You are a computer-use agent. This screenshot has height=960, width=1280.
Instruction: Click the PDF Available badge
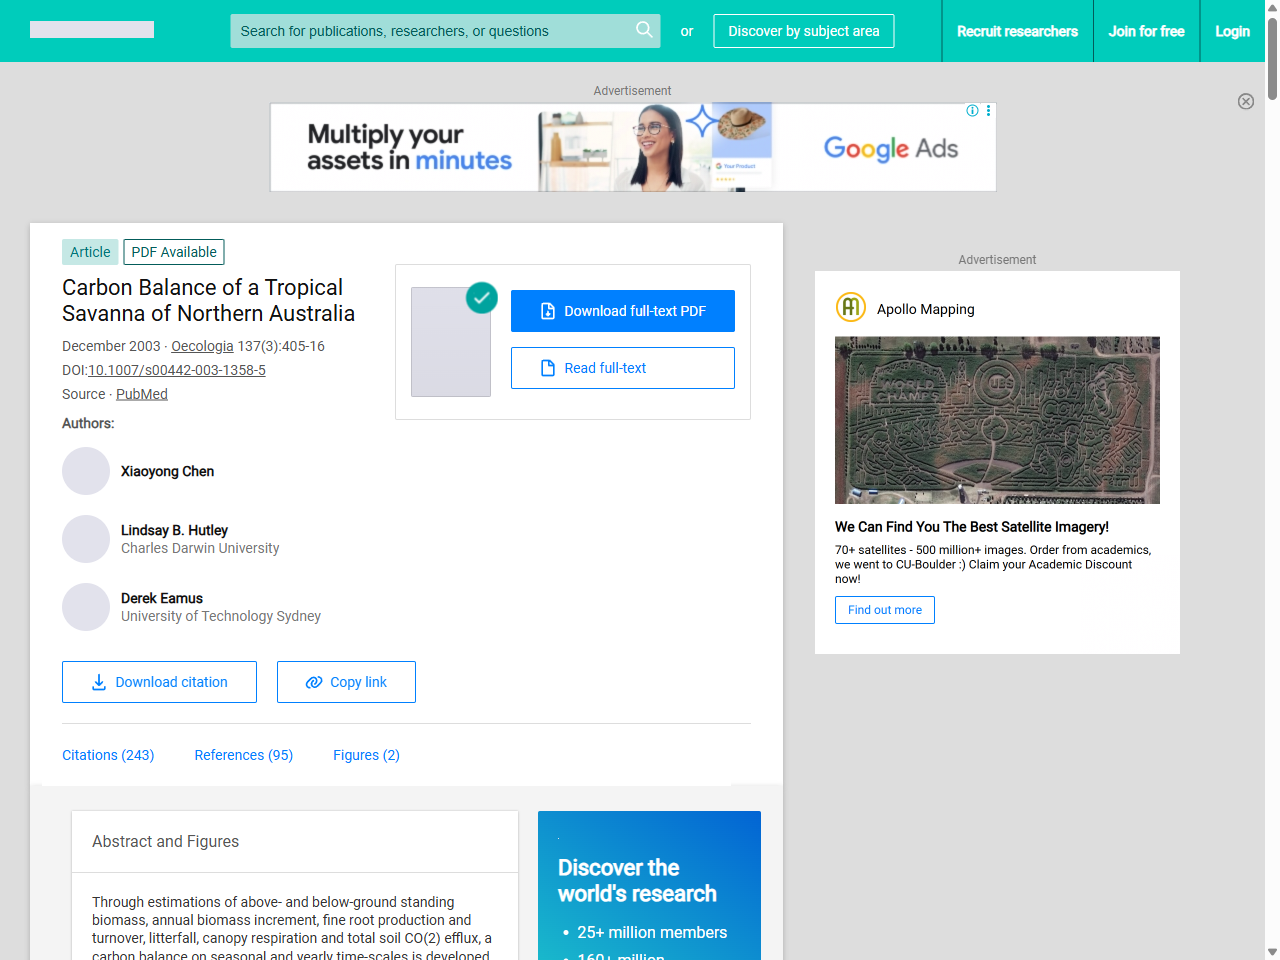[x=174, y=252]
